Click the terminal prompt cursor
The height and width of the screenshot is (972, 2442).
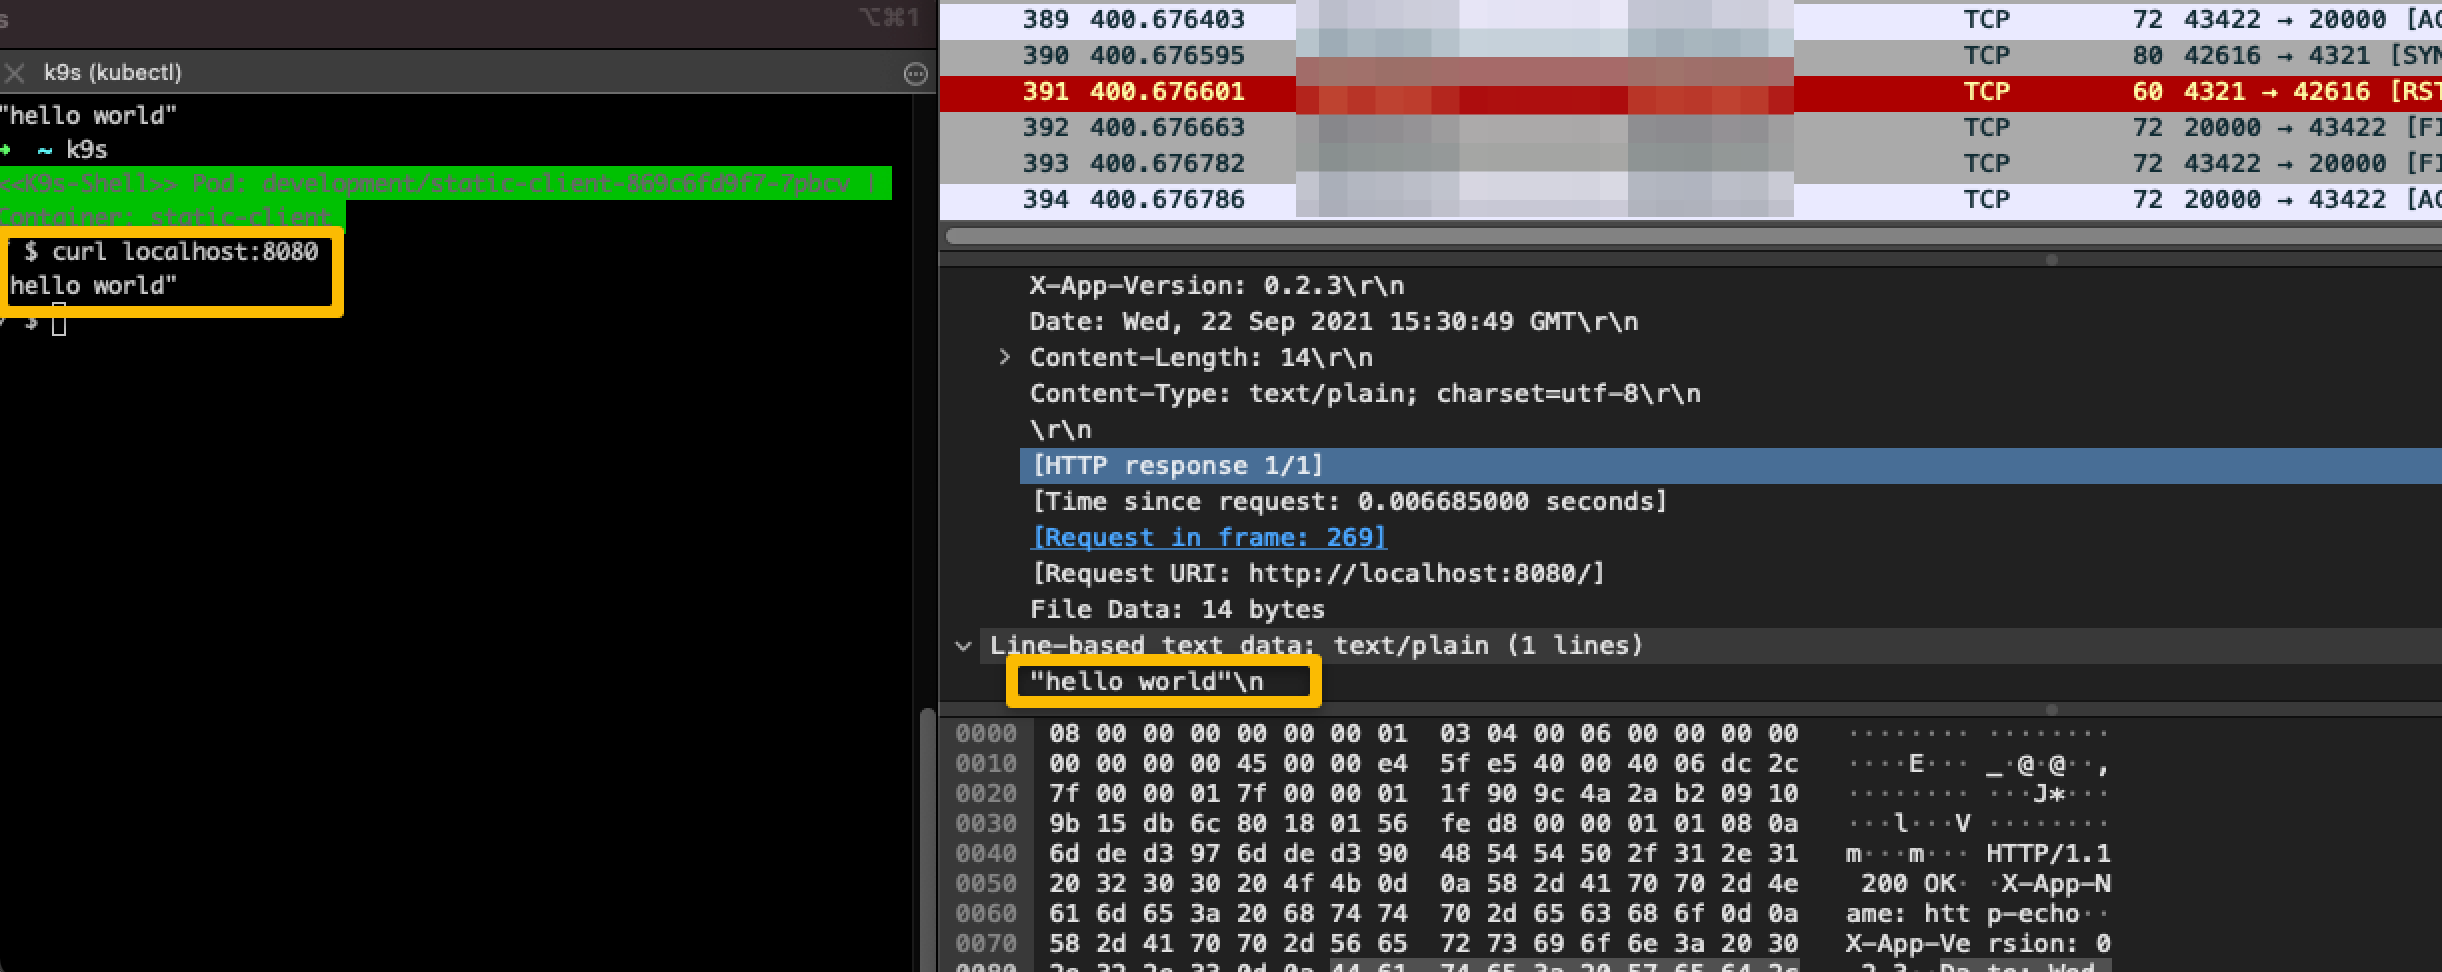click(x=59, y=323)
